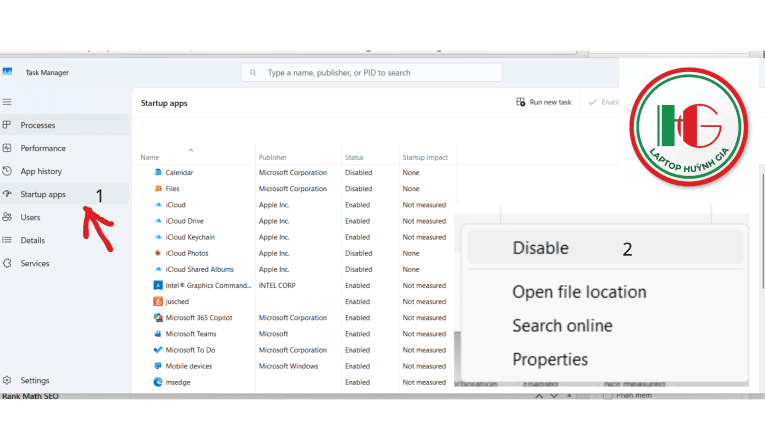Viewport: 765px width, 430px height.
Task: Click the Microsoft 365 Copilot icon
Action: (x=158, y=317)
